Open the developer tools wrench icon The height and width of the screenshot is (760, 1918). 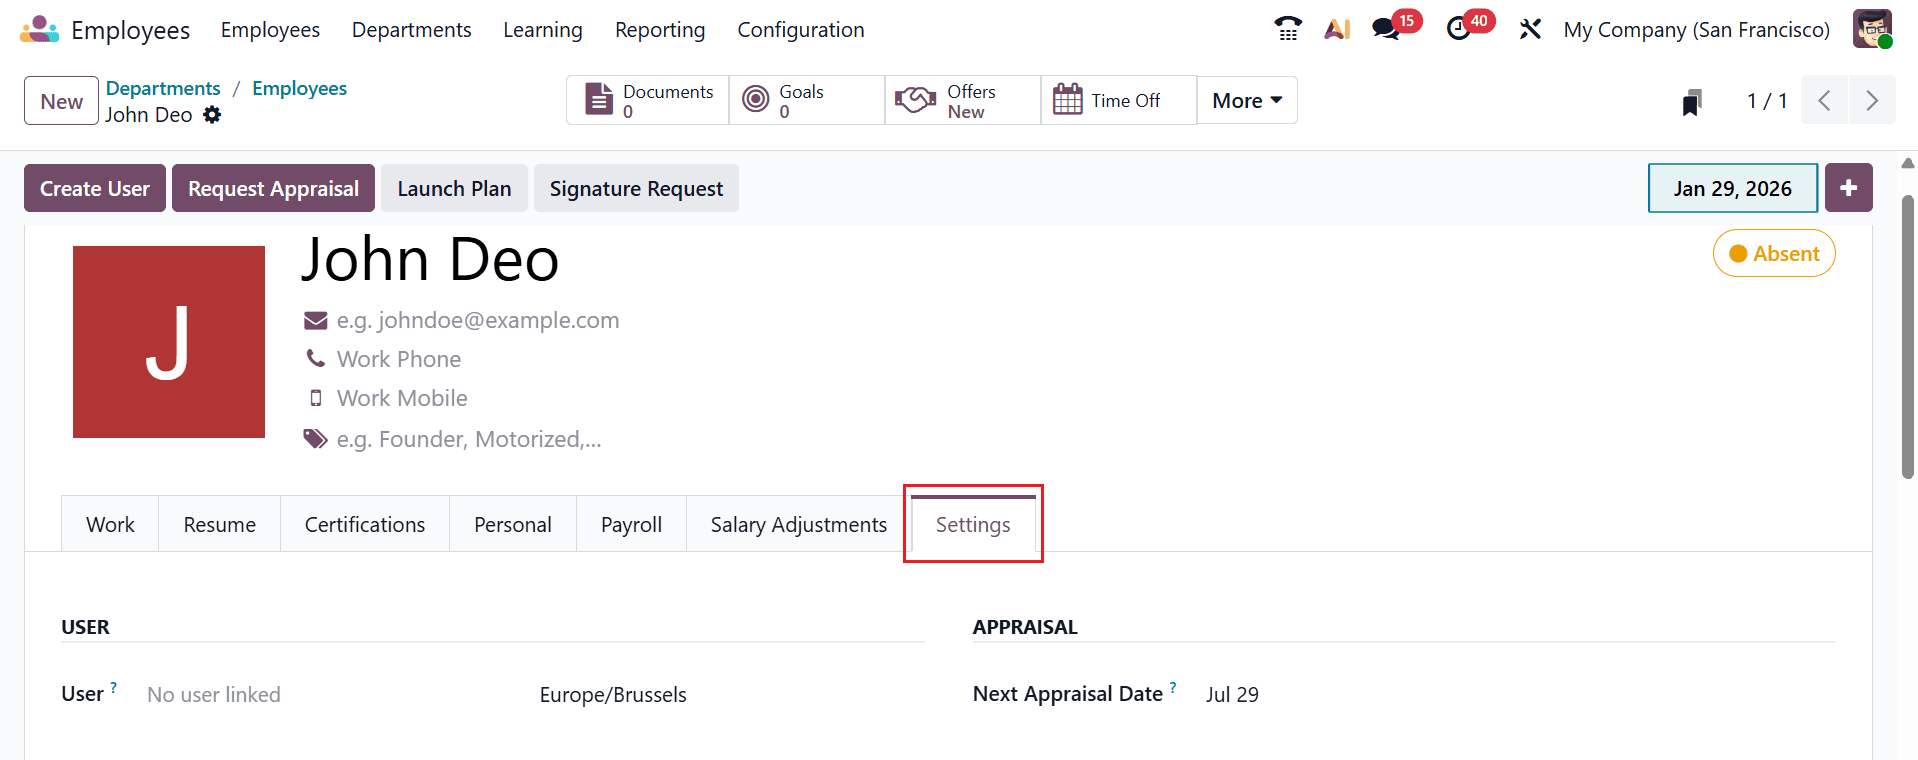[x=1530, y=29]
